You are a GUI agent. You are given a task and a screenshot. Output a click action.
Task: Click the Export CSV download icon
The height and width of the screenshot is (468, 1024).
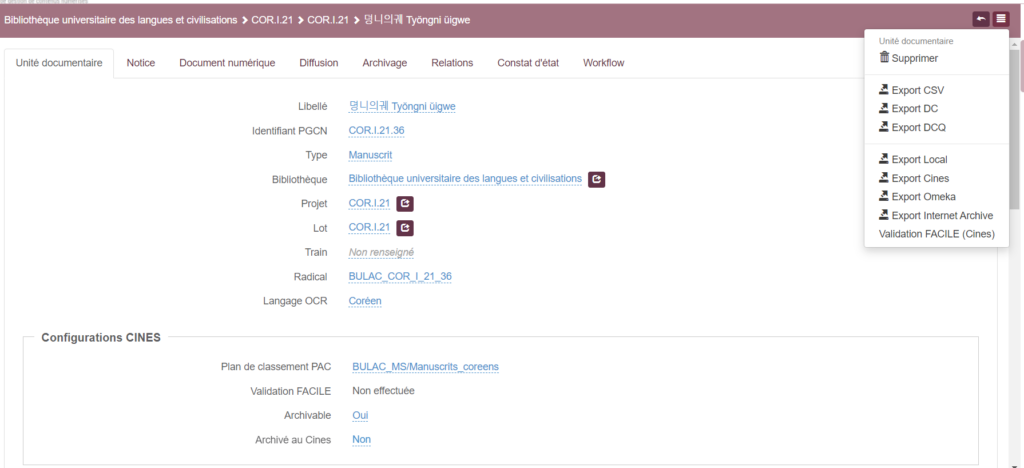pos(884,89)
